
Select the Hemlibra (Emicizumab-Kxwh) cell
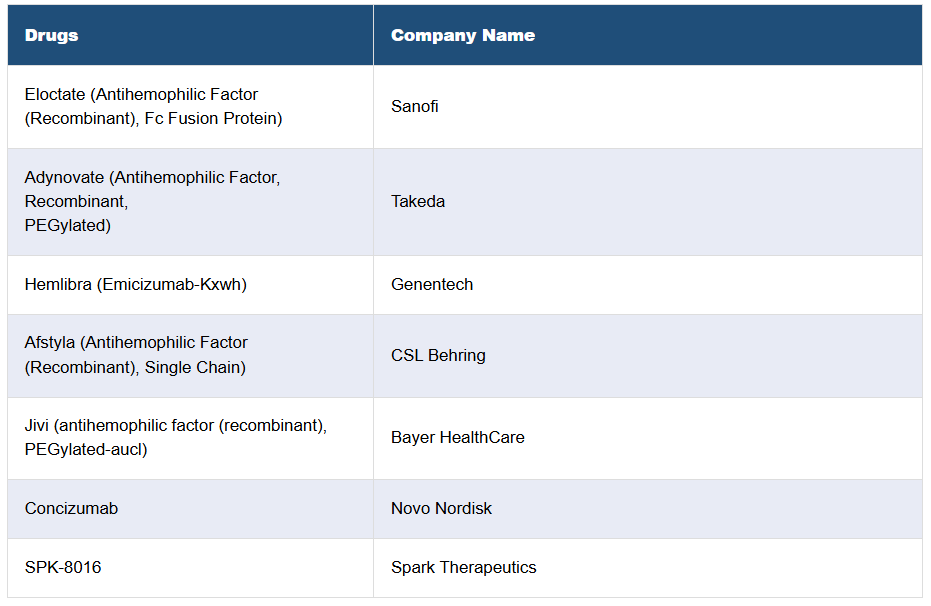(x=136, y=285)
